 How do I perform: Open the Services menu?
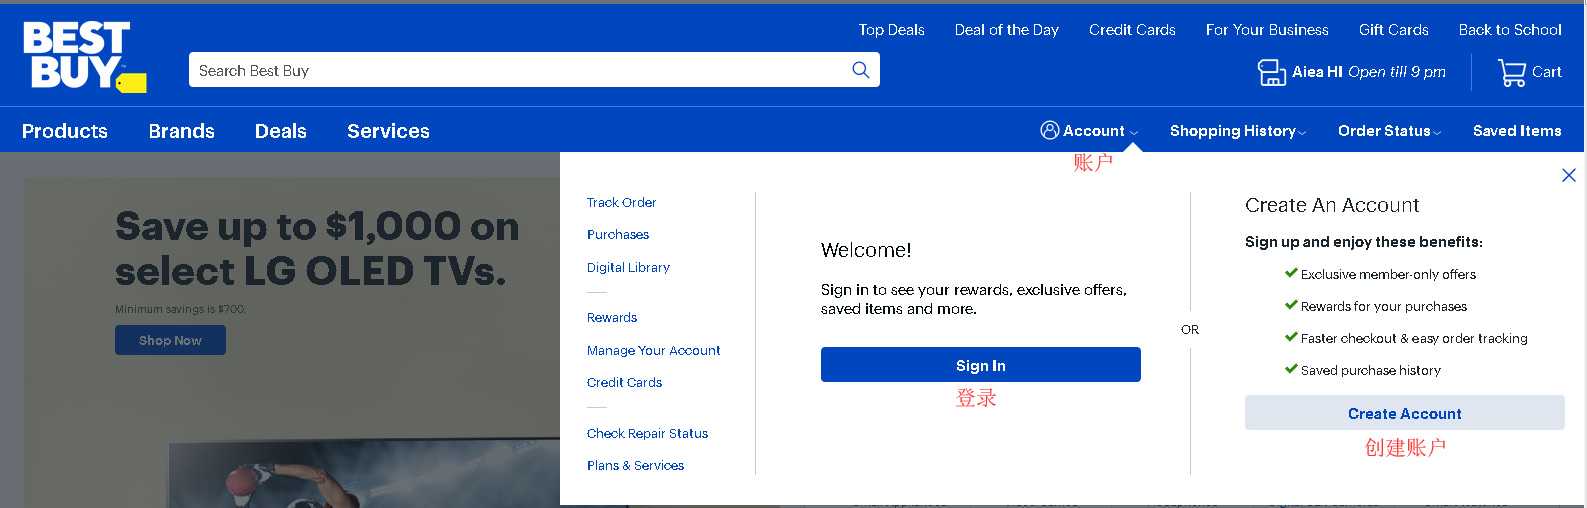[388, 131]
